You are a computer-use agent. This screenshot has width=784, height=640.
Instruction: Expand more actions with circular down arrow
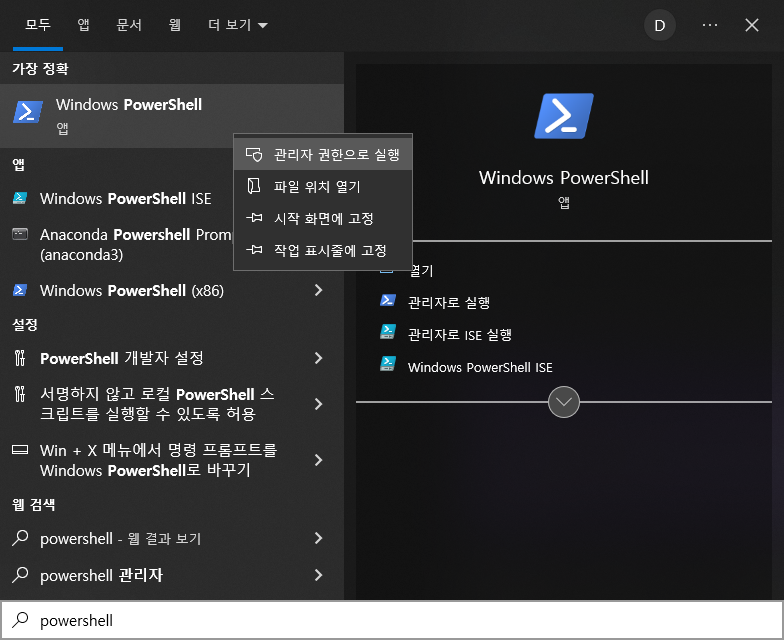pyautogui.click(x=564, y=402)
